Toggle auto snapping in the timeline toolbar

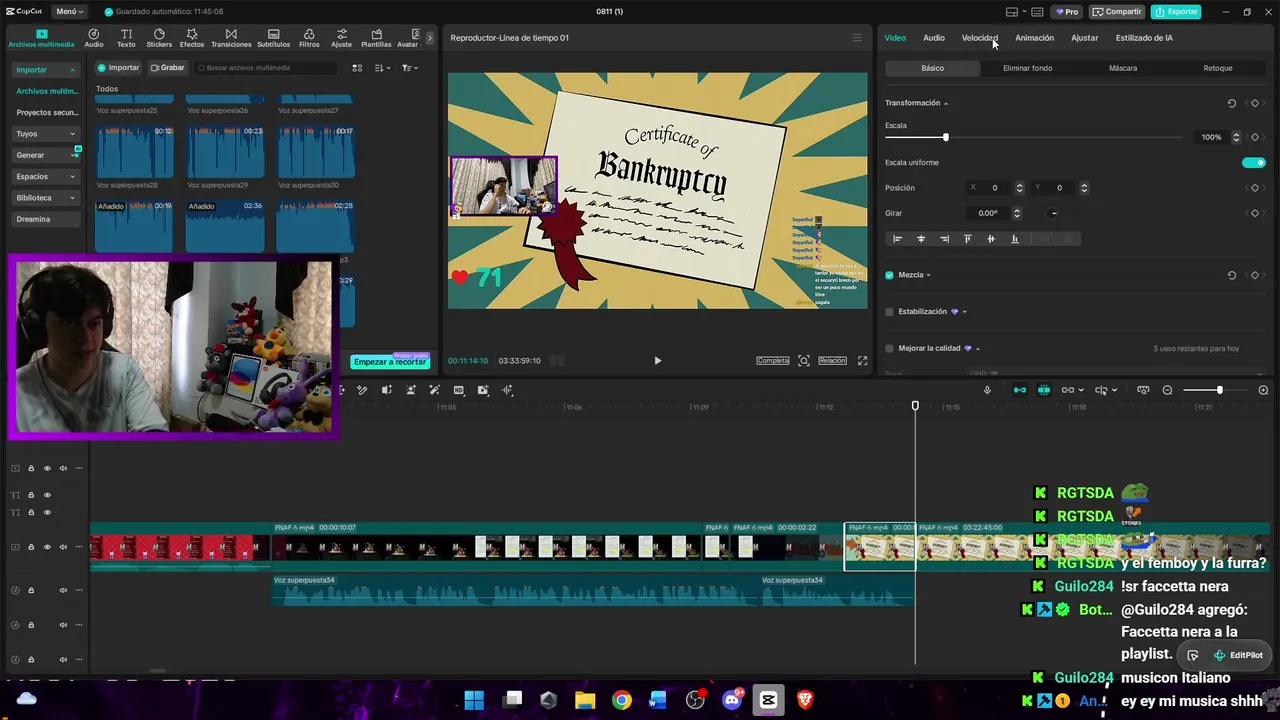click(x=1044, y=390)
